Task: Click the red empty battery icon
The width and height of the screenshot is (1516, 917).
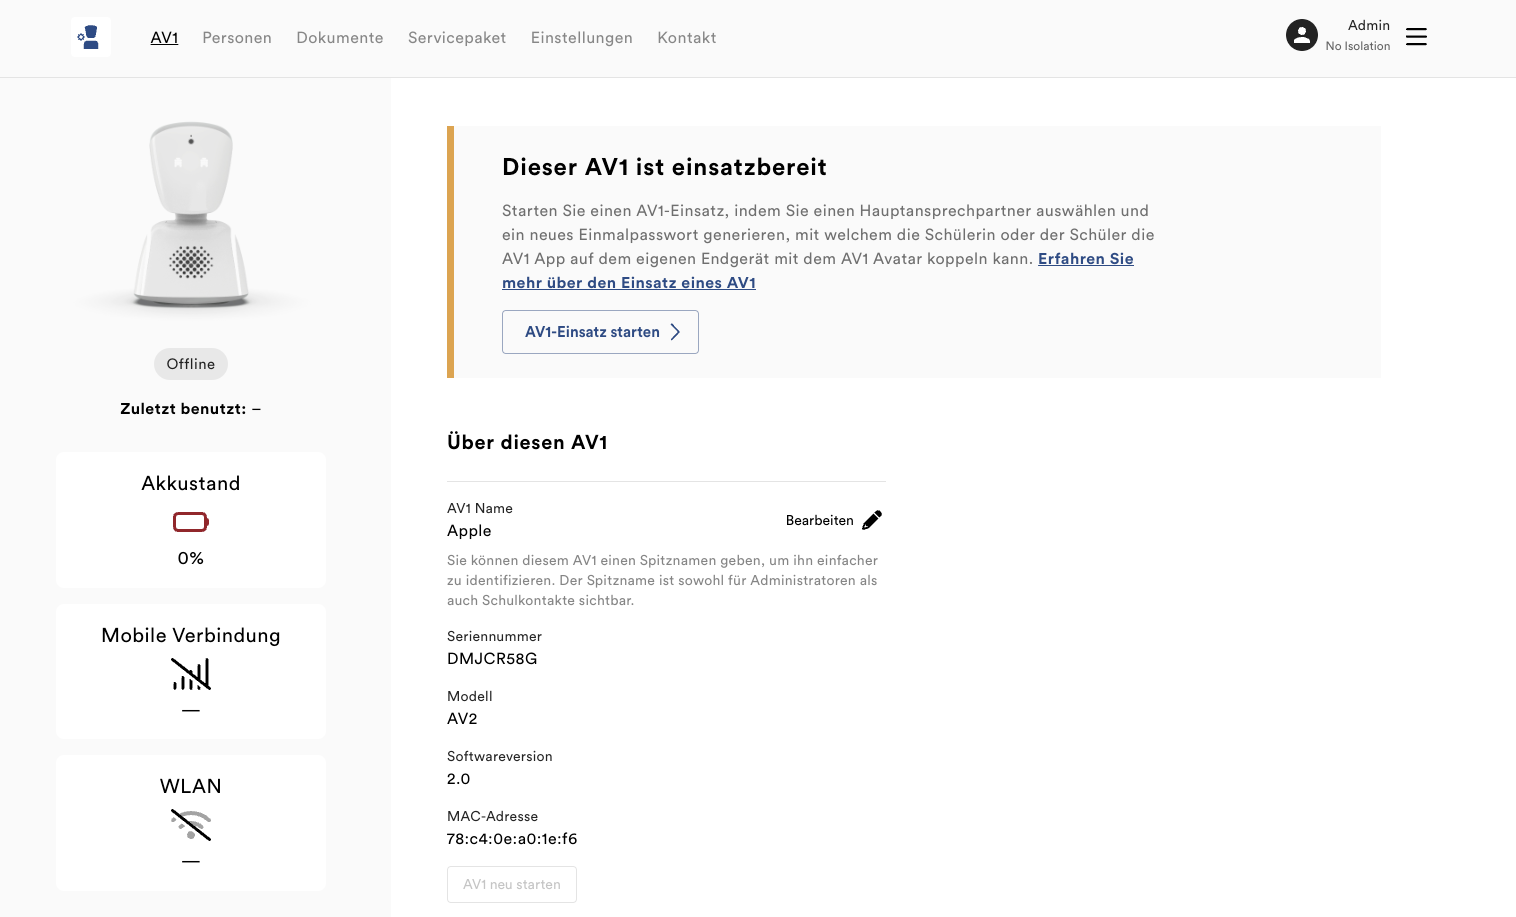Action: (191, 522)
